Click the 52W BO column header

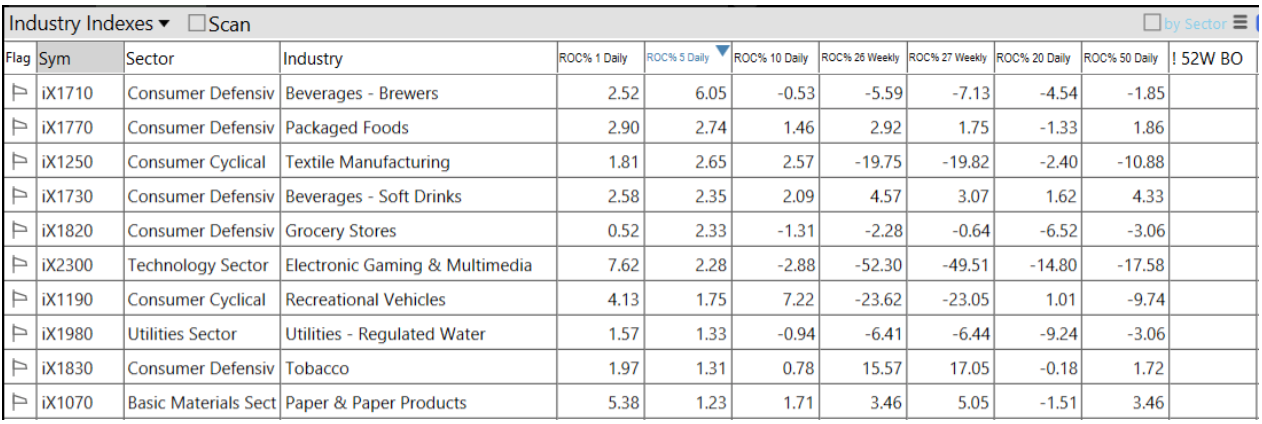pyautogui.click(x=1211, y=58)
